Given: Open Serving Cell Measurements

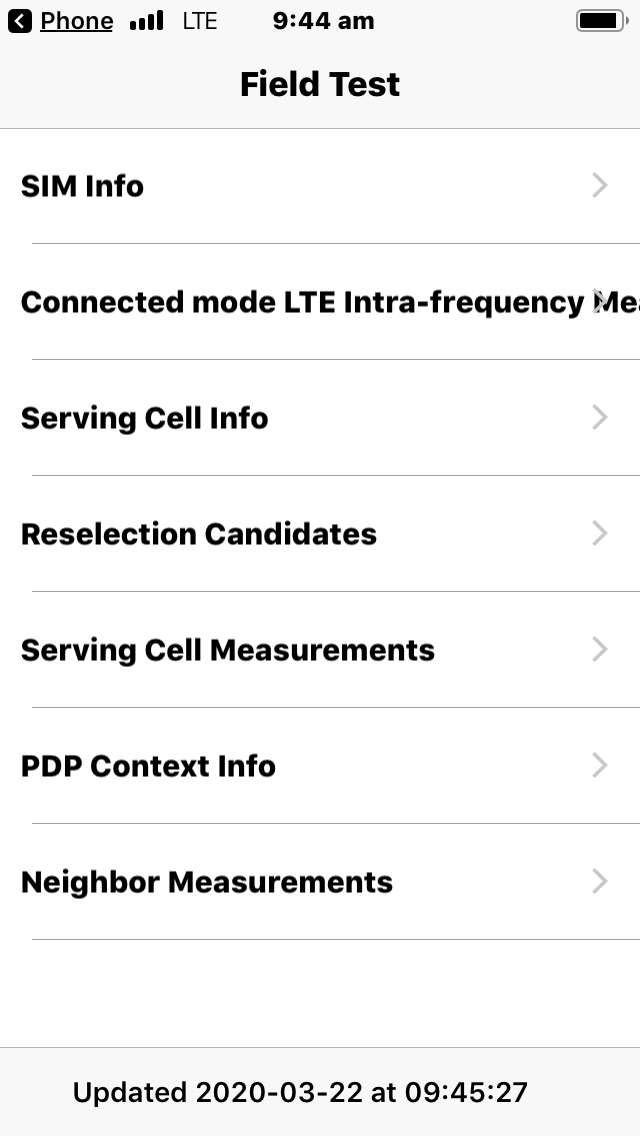Looking at the screenshot, I should 228,650.
